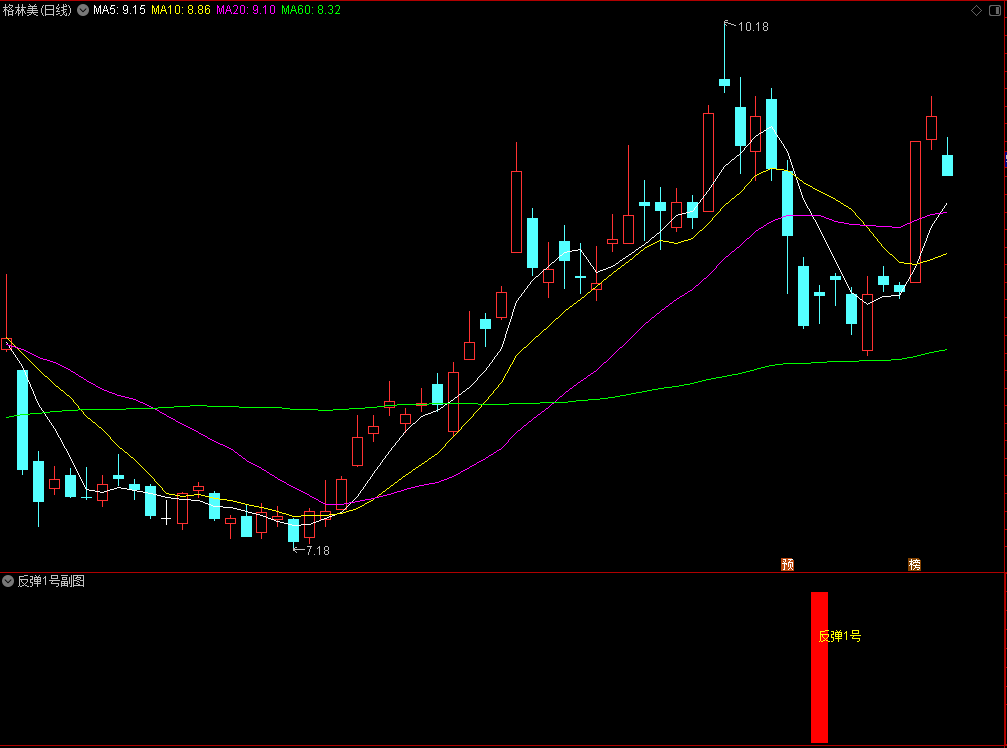Image resolution: width=1007 pixels, height=748 pixels.
Task: Click the MA5: 9.15 indicator label
Action: (119, 10)
